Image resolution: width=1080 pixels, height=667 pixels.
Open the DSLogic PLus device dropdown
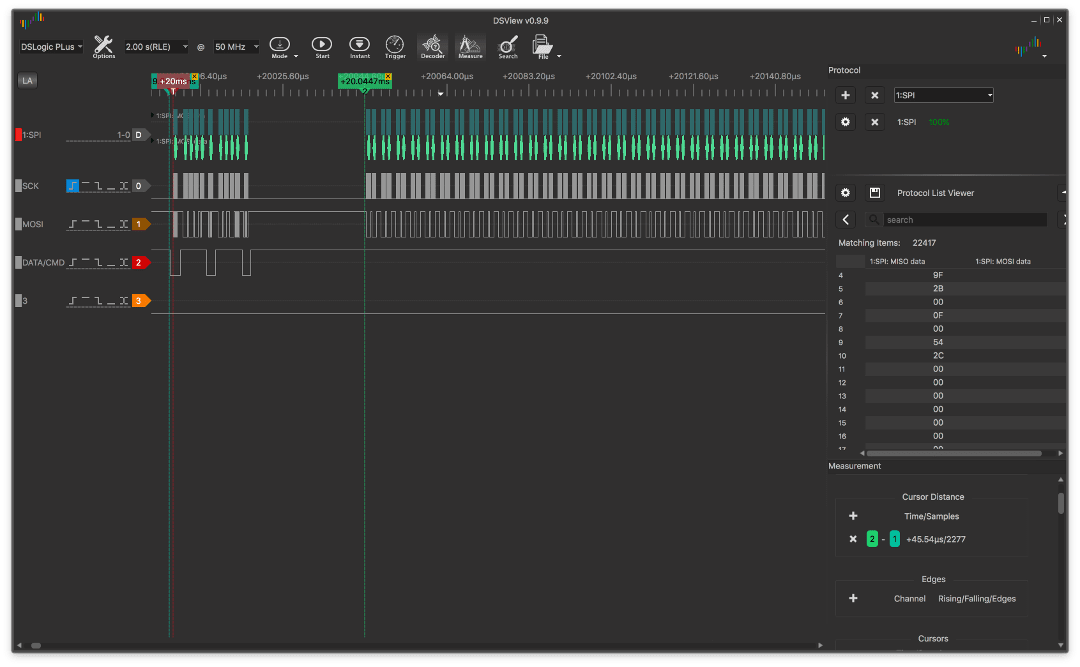(x=51, y=47)
